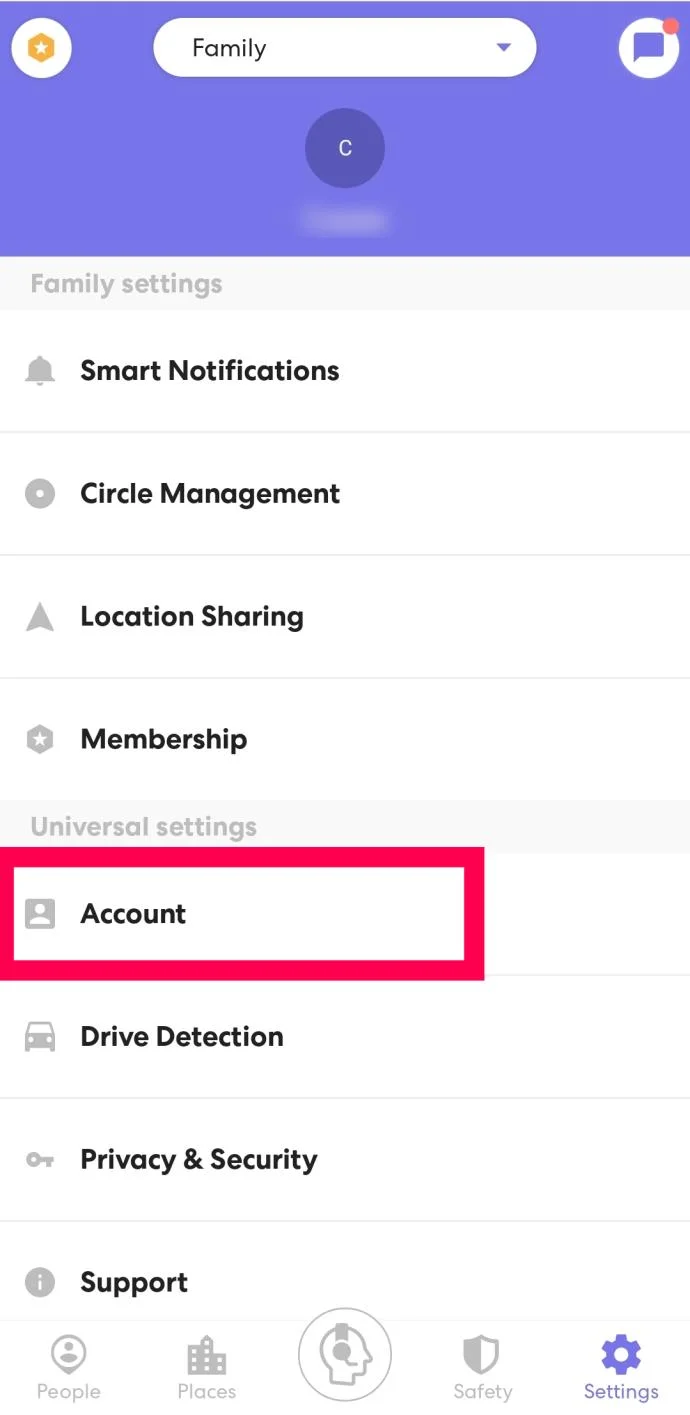Tap the key icon beside Privacy & Security
Viewport: 690px width, 1415px height.
(x=40, y=1160)
